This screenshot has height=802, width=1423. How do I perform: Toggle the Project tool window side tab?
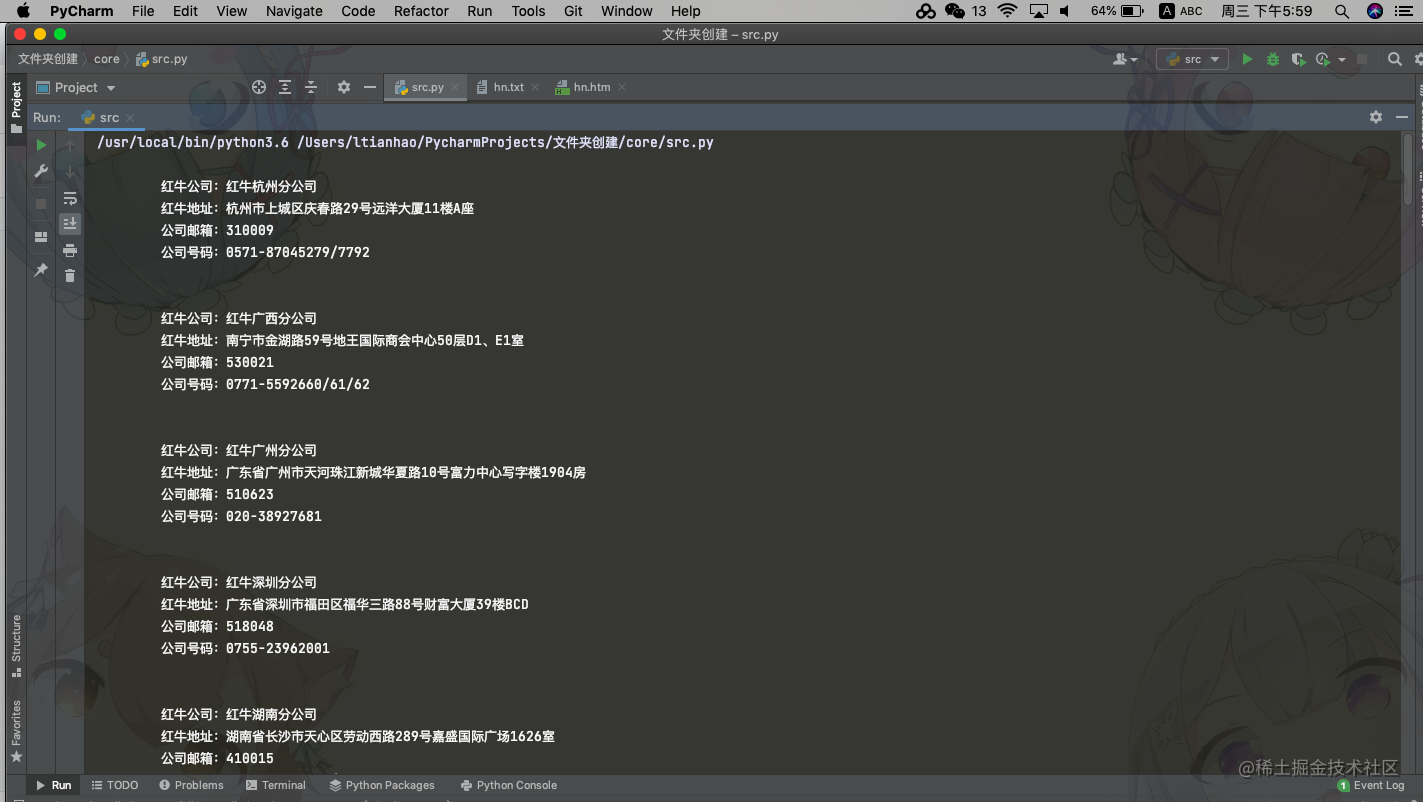click(16, 108)
